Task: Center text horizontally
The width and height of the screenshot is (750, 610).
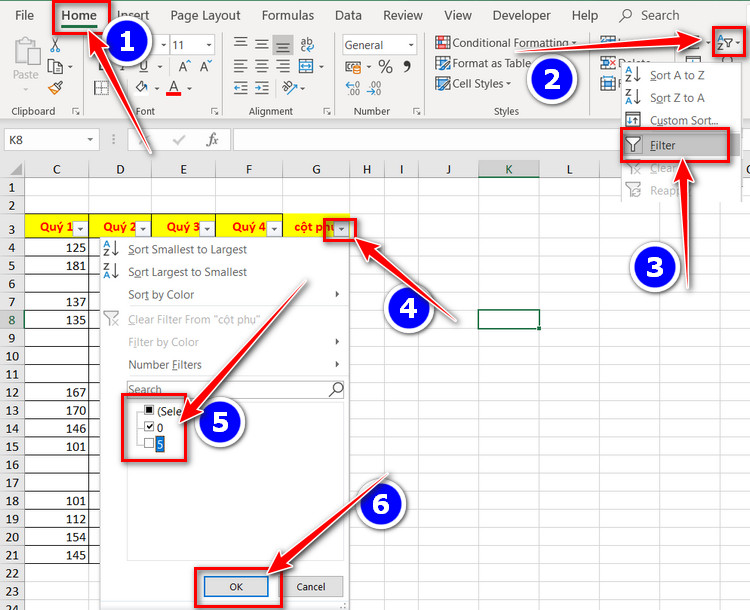Action: point(262,66)
